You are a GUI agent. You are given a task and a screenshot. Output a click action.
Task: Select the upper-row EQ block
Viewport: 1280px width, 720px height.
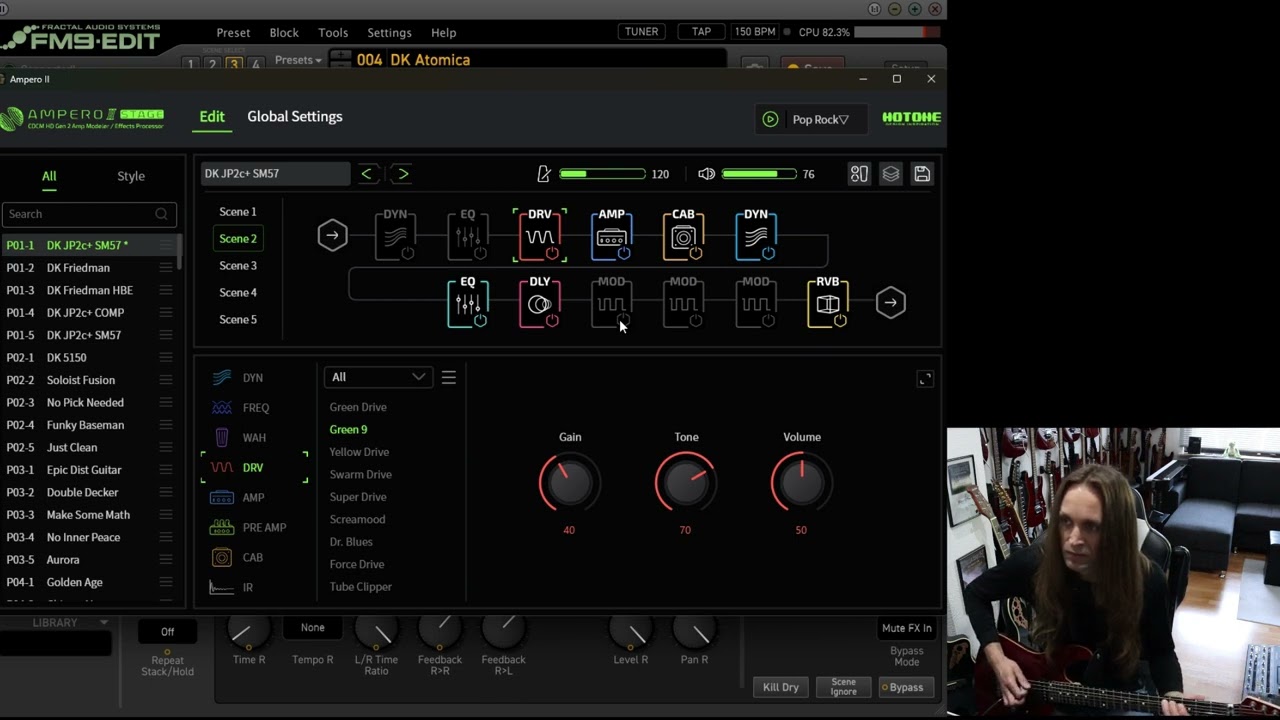coord(467,236)
